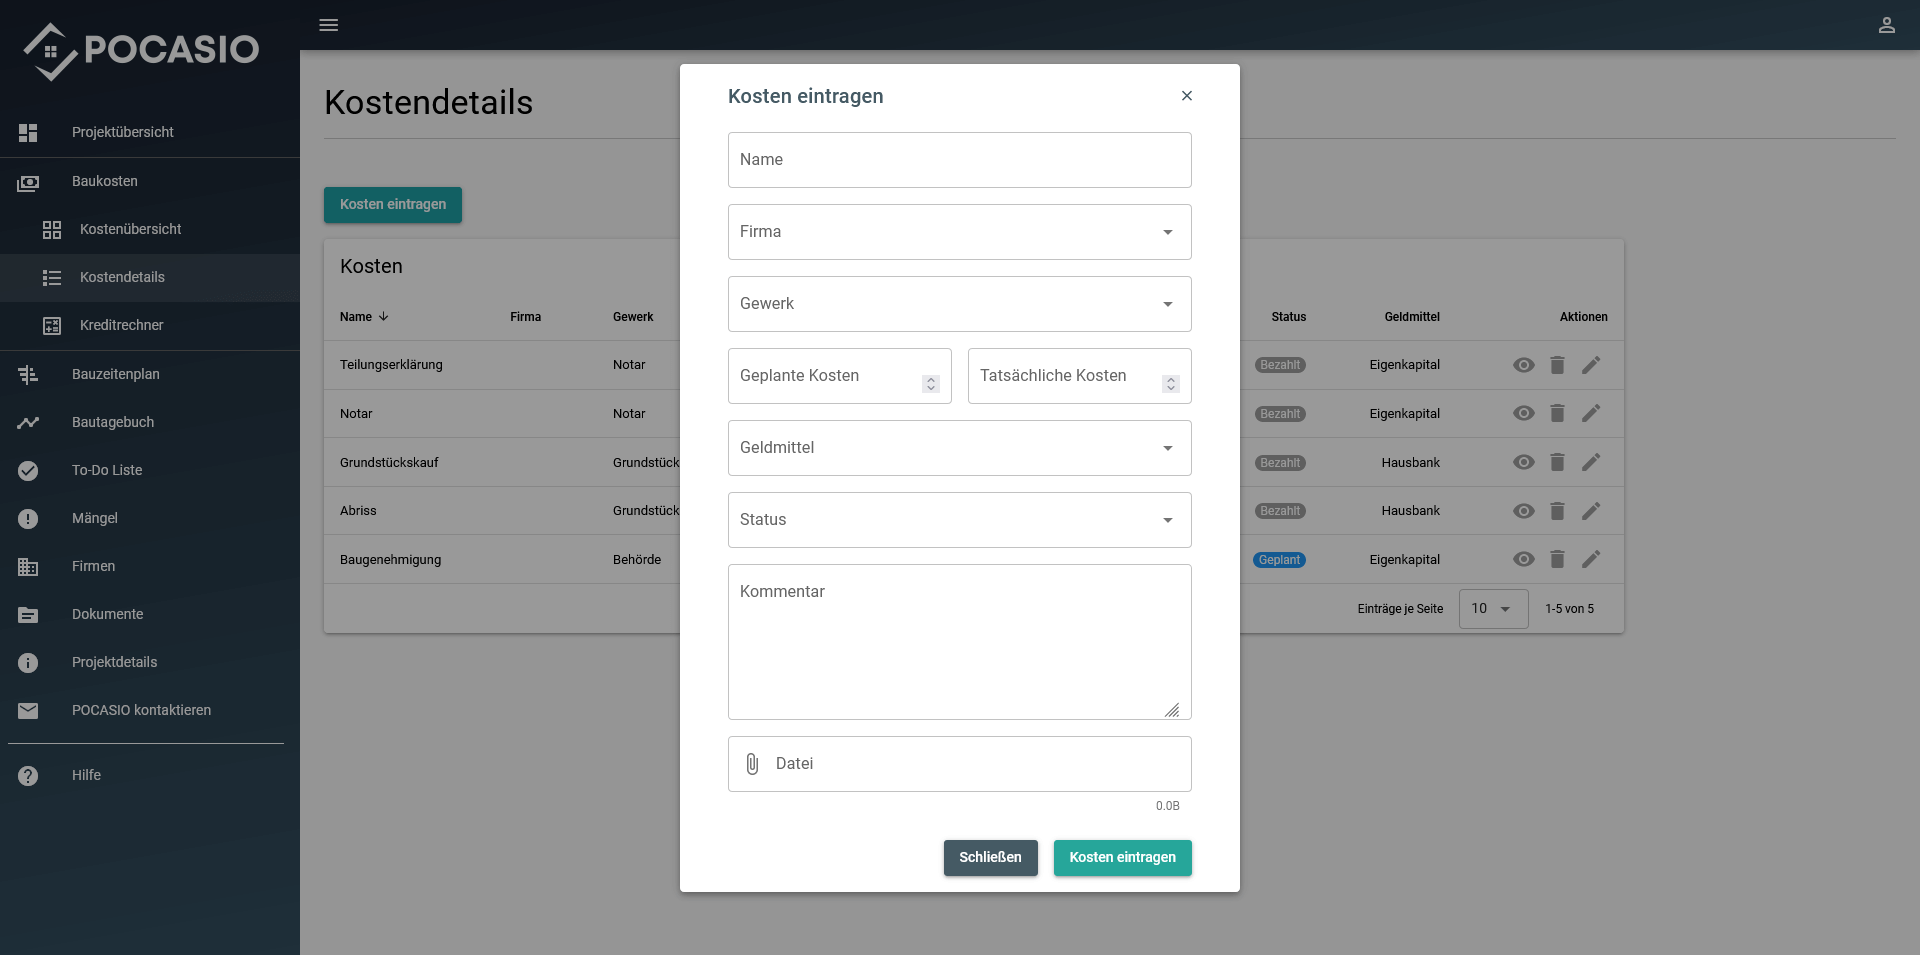Click the Dokumente folder icon

28,615
